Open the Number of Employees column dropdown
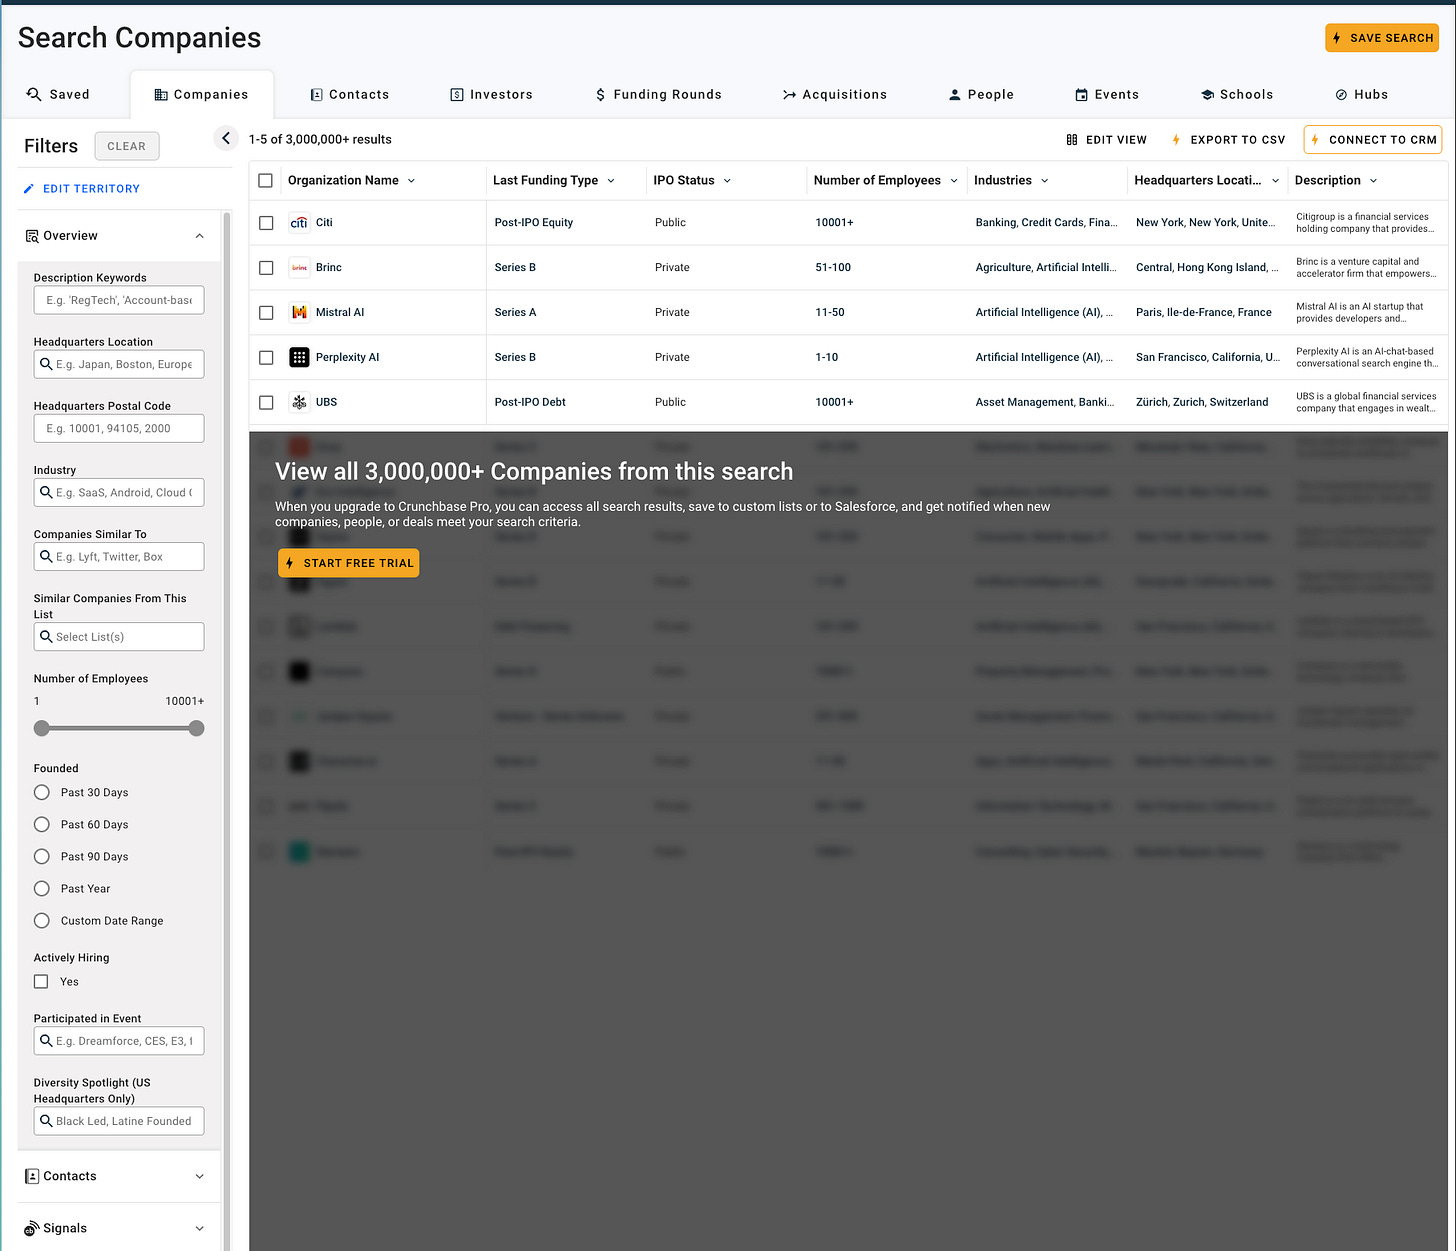Image resolution: width=1456 pixels, height=1251 pixels. [954, 181]
